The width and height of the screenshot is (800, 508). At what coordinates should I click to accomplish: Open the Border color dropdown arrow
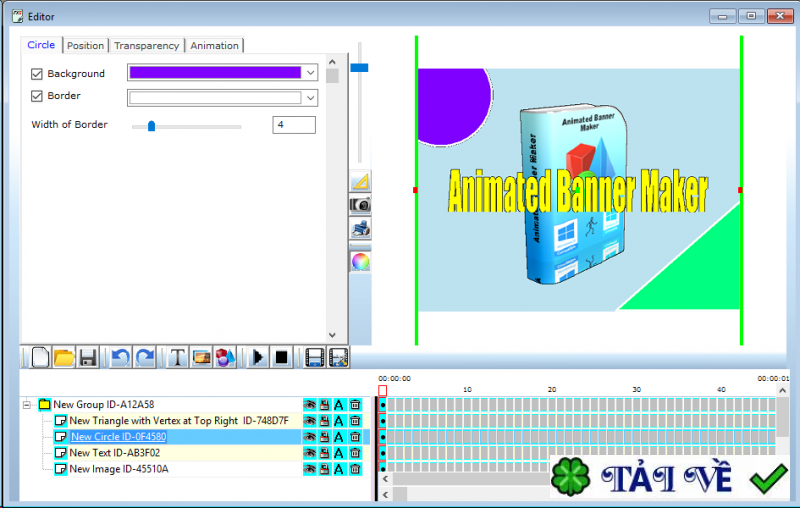(310, 98)
